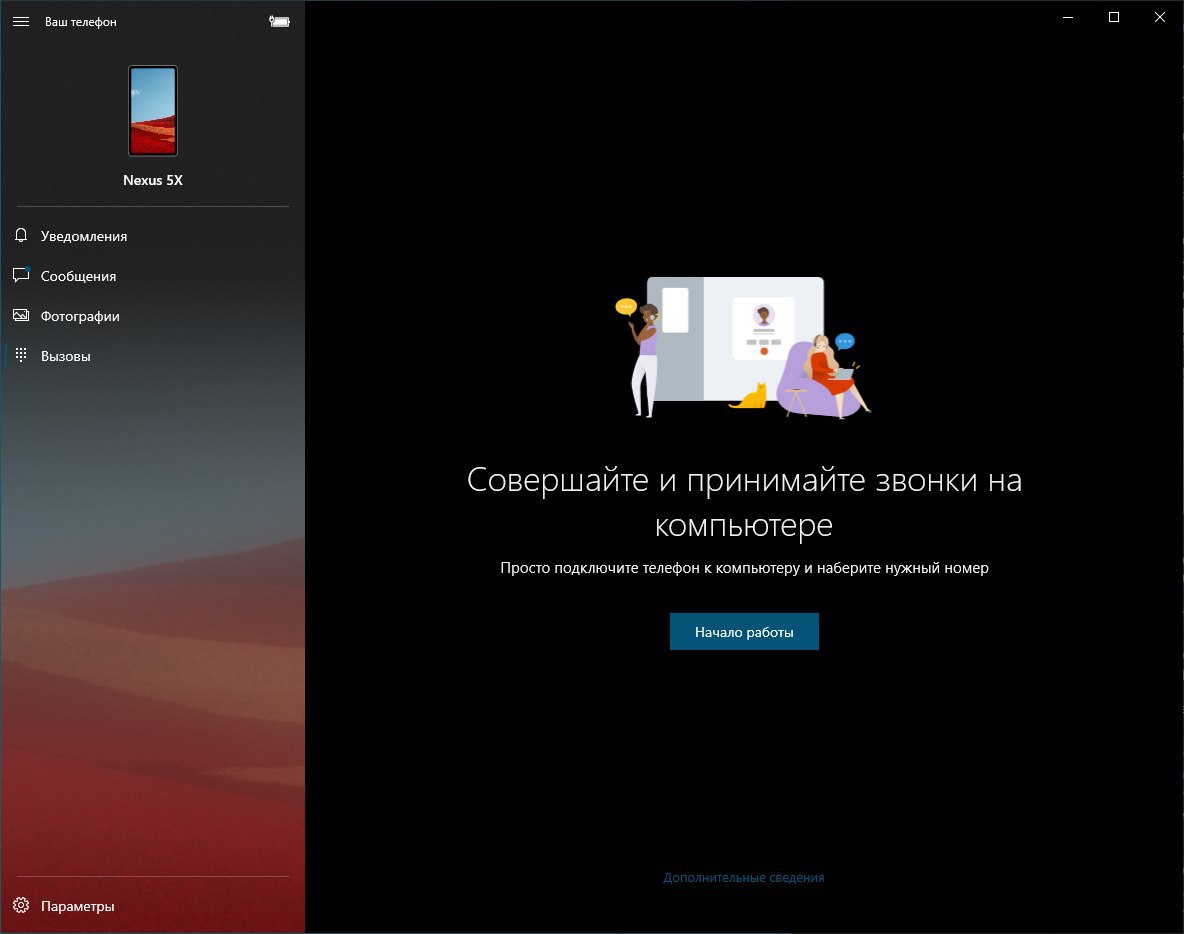This screenshot has width=1184, height=934.
Task: Minimize the Ваш телефон window
Action: 1068,17
